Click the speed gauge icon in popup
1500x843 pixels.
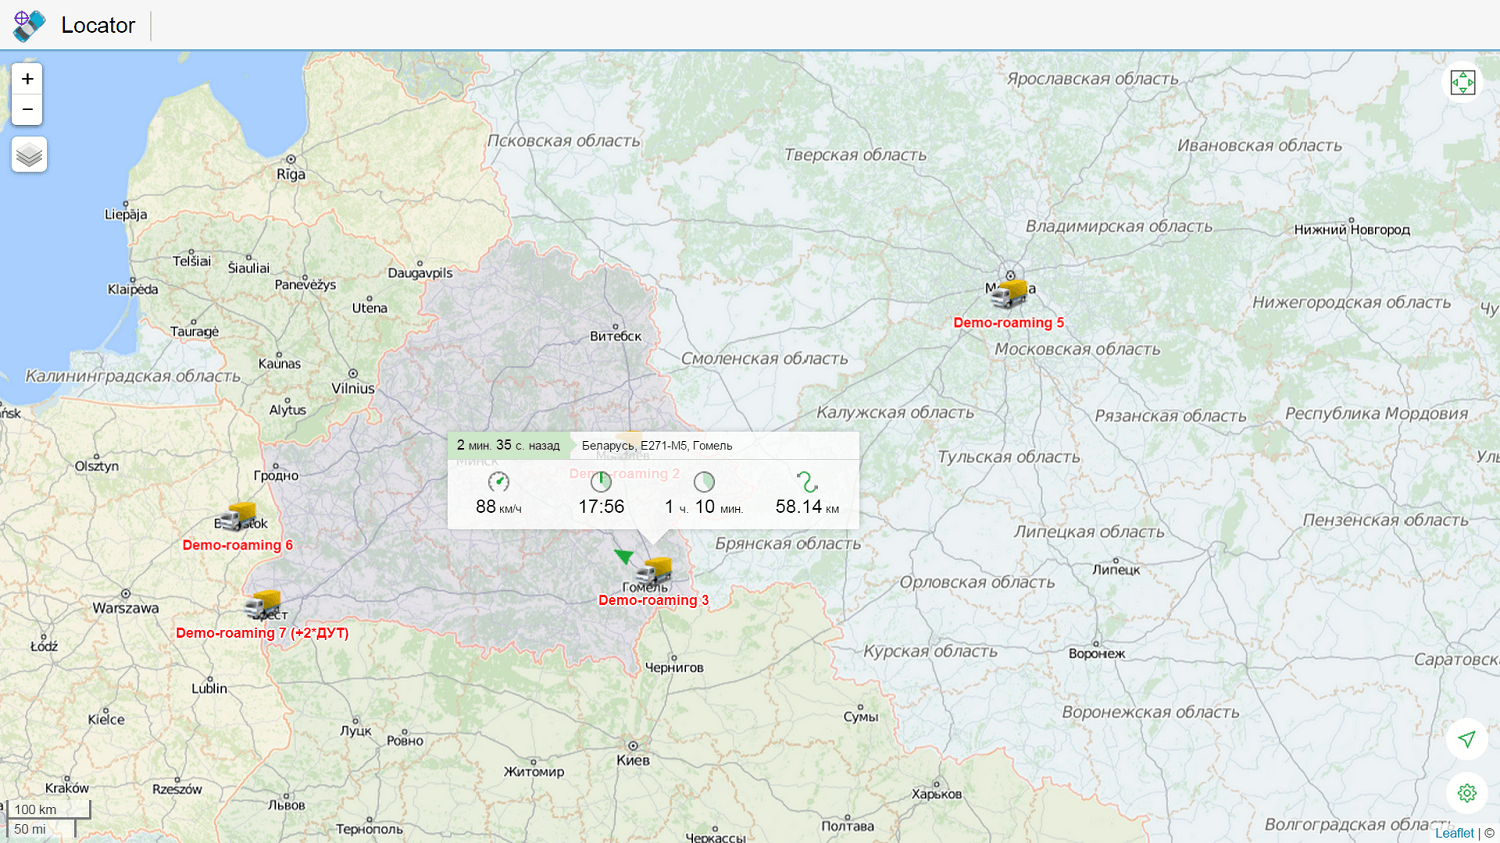(498, 482)
